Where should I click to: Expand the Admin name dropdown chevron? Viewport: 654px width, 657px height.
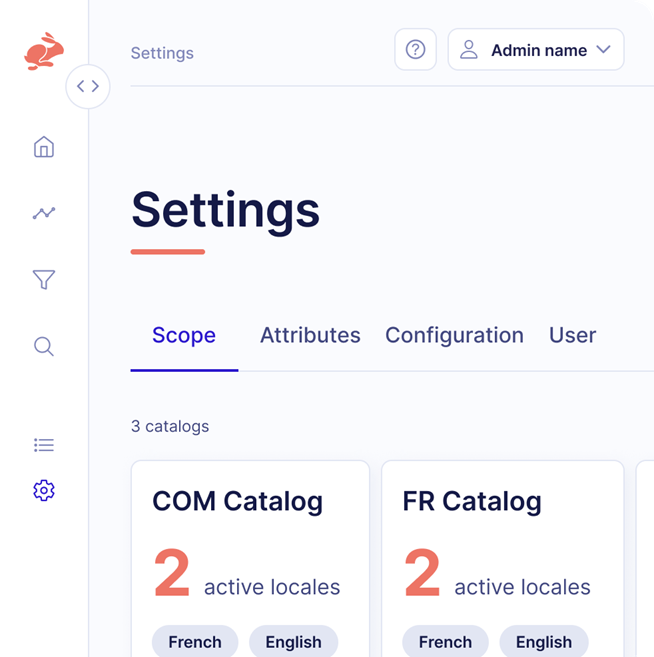603,50
